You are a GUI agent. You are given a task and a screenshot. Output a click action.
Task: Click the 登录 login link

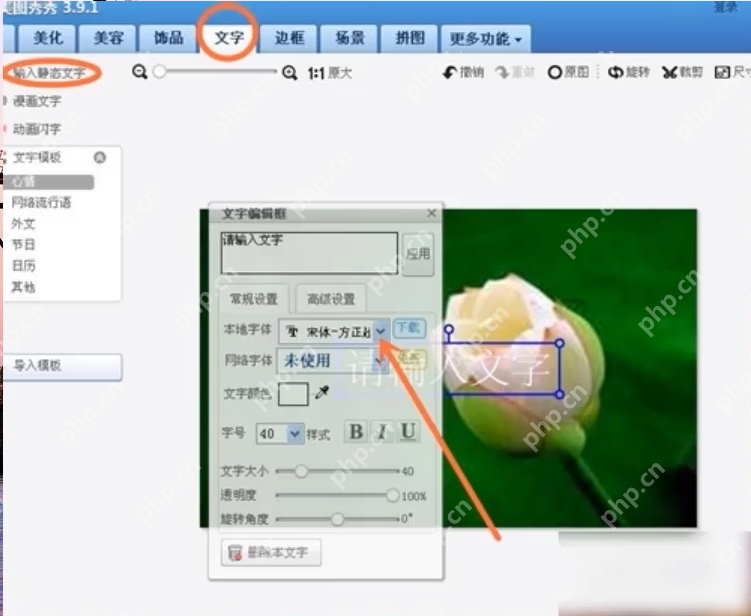click(x=726, y=7)
